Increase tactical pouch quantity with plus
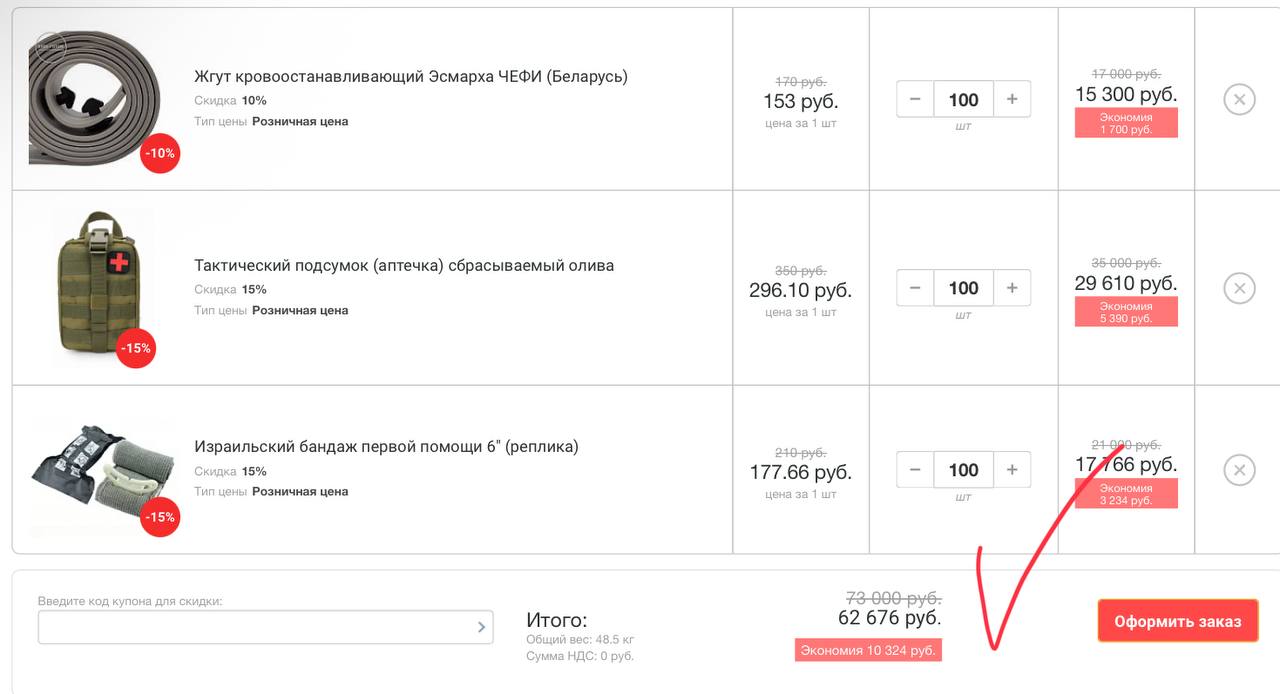The height and width of the screenshot is (694, 1280). [1012, 288]
